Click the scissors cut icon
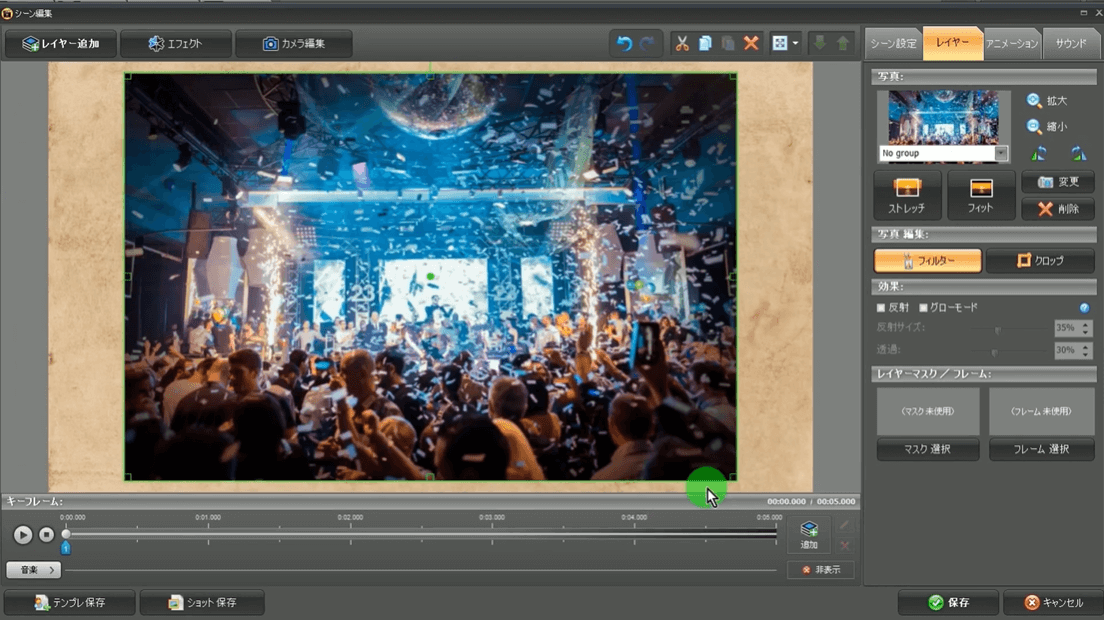 coord(682,44)
